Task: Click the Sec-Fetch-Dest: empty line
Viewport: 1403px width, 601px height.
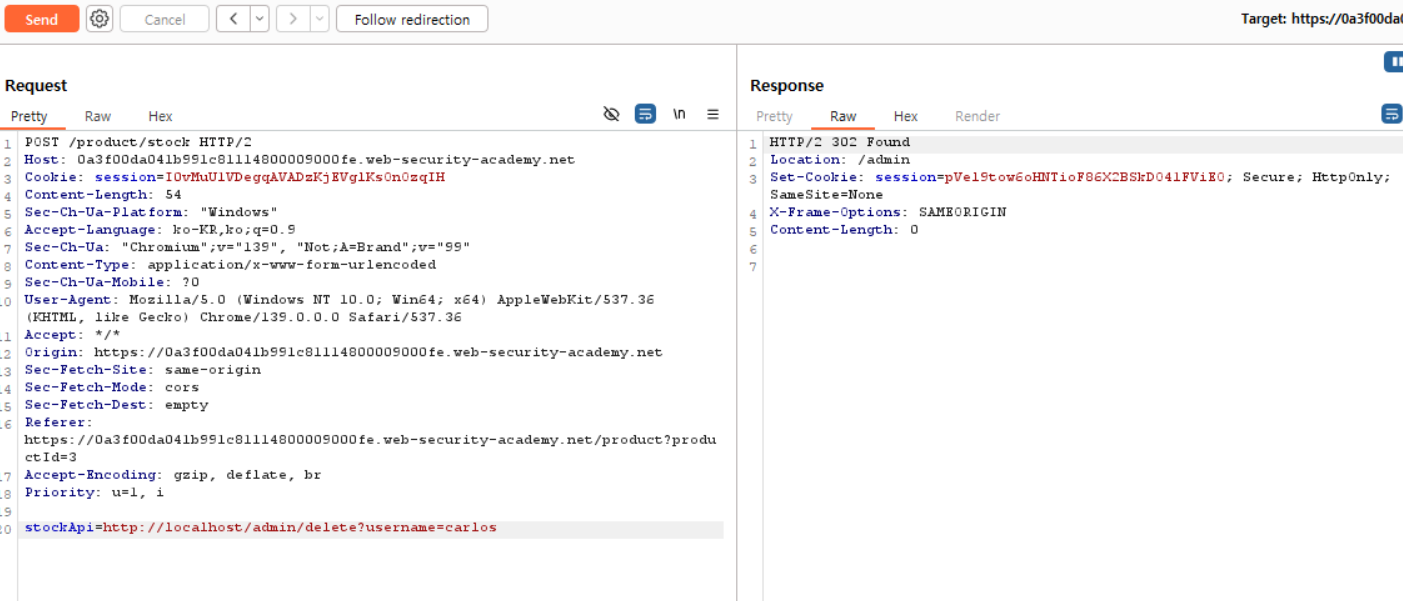Action: 116,404
